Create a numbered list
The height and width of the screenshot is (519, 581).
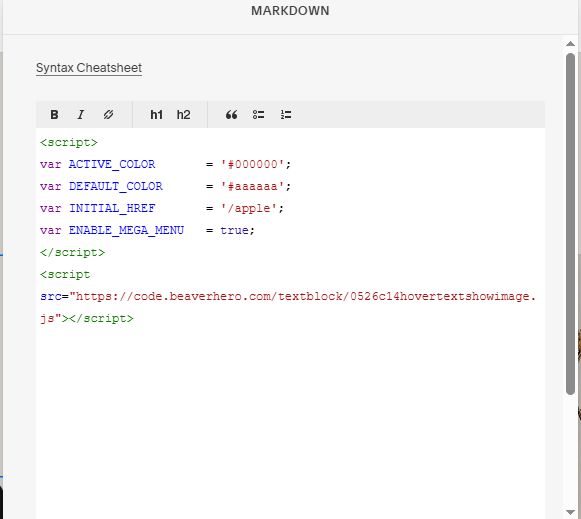pos(286,115)
